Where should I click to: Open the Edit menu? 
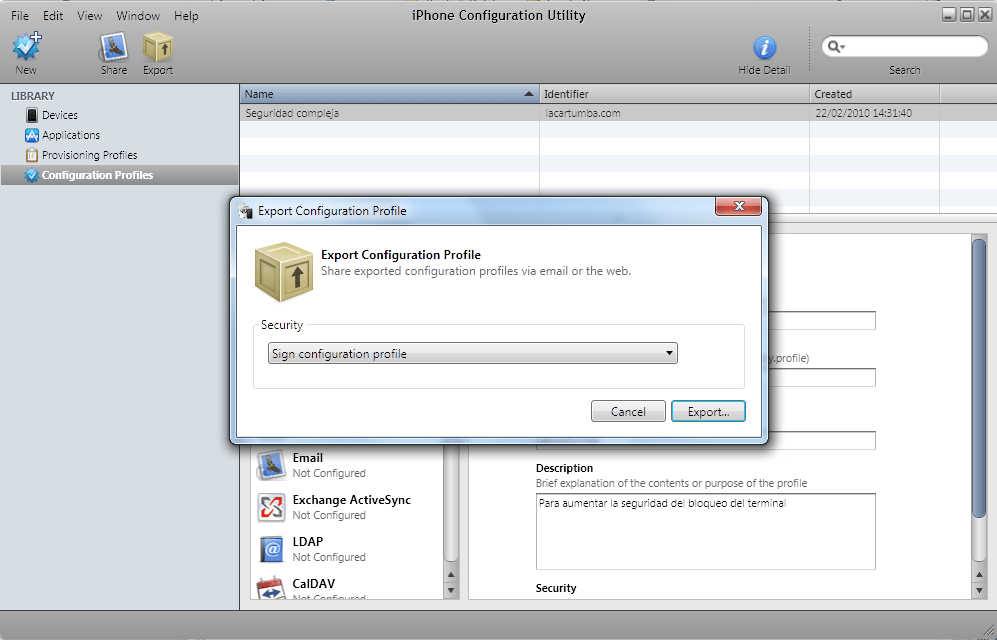point(53,16)
